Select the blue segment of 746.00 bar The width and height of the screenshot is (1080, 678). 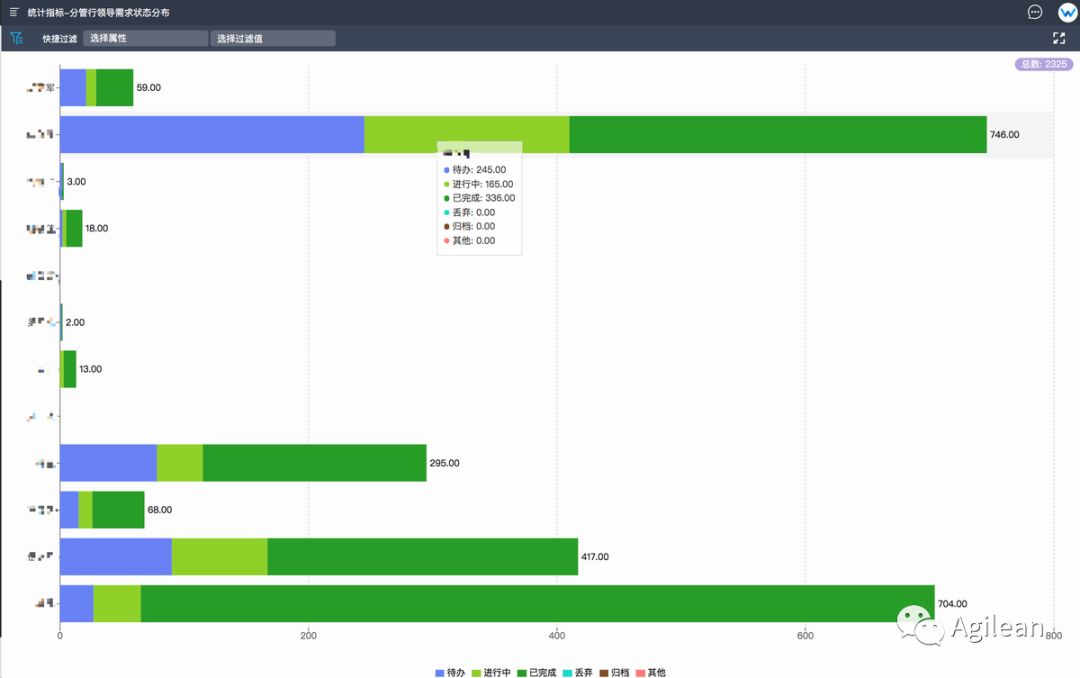click(x=212, y=134)
